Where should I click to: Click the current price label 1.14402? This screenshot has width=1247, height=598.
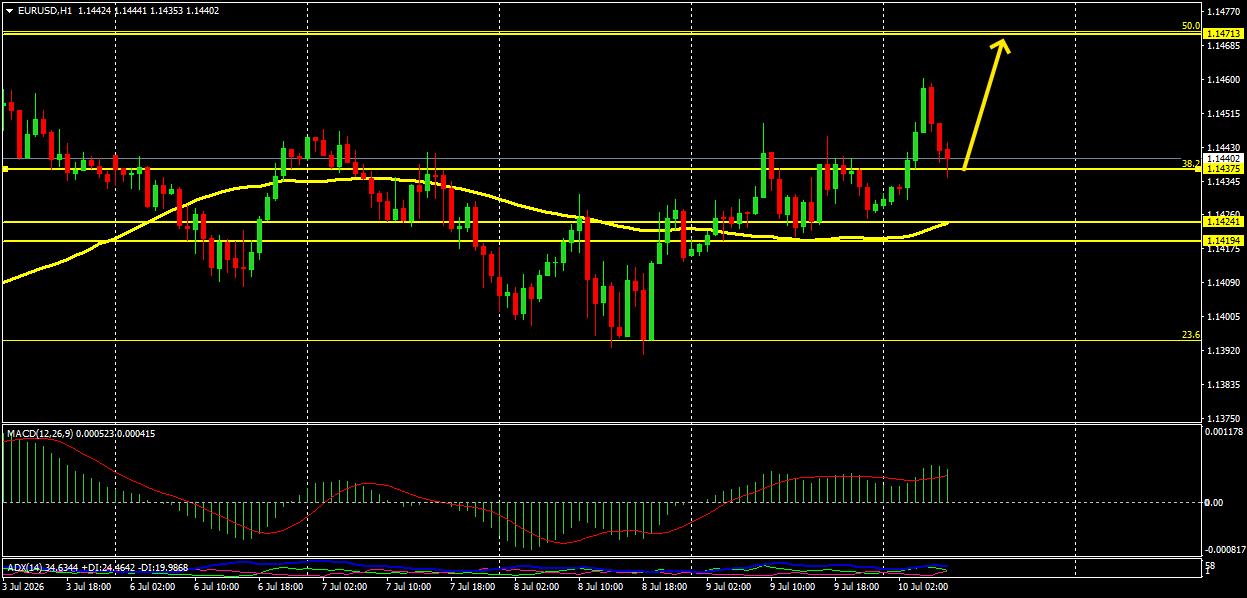pyautogui.click(x=1223, y=158)
